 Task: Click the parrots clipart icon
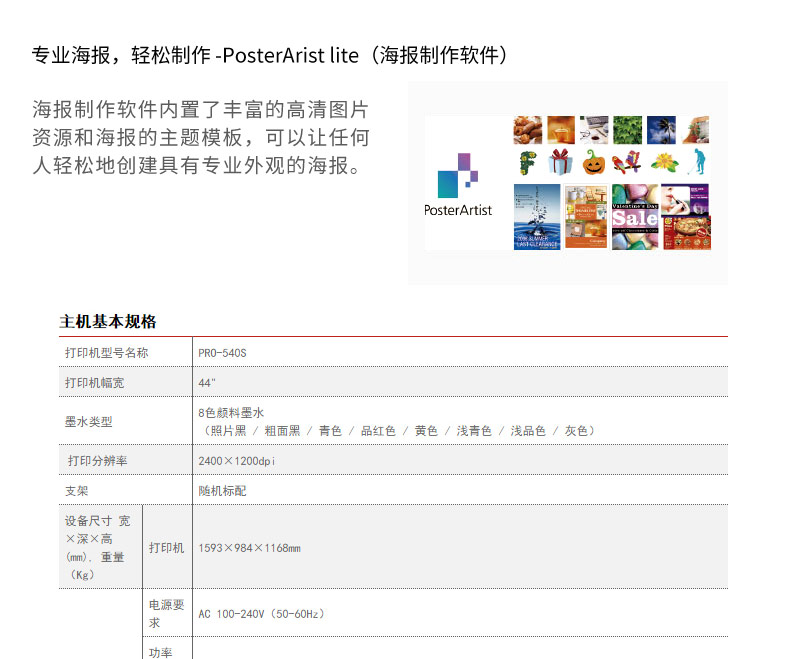627,162
